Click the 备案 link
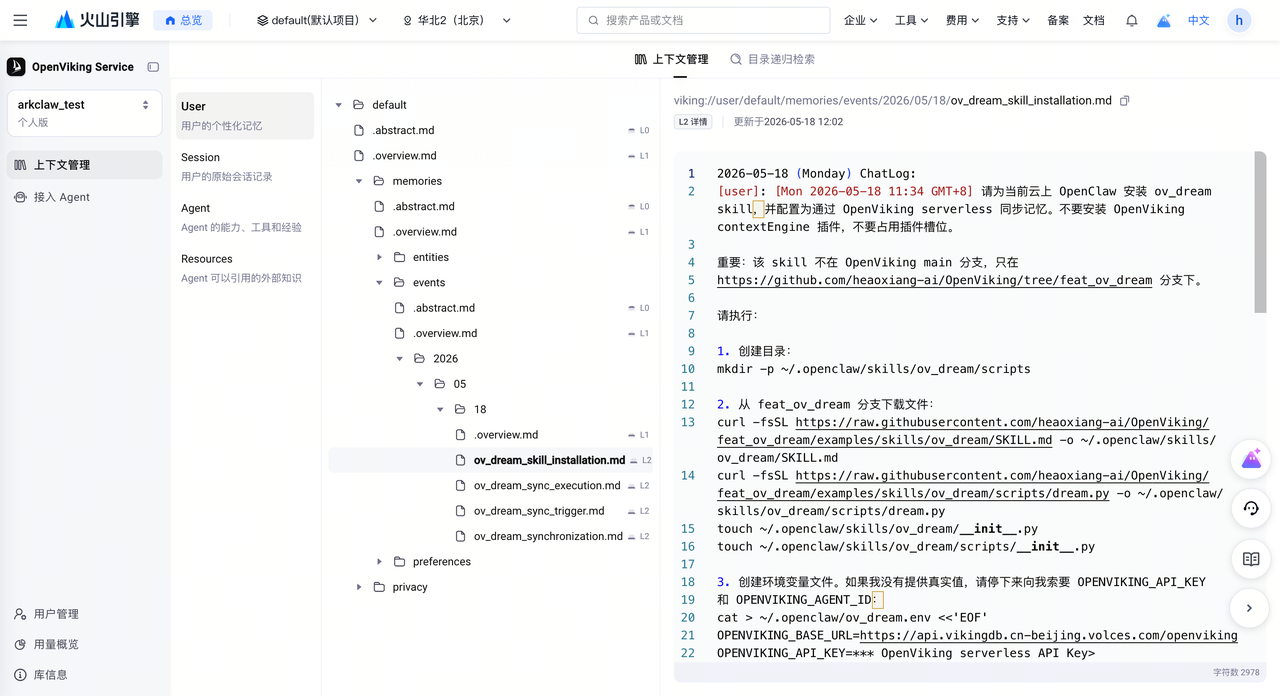The height and width of the screenshot is (696, 1280). 1058,20
